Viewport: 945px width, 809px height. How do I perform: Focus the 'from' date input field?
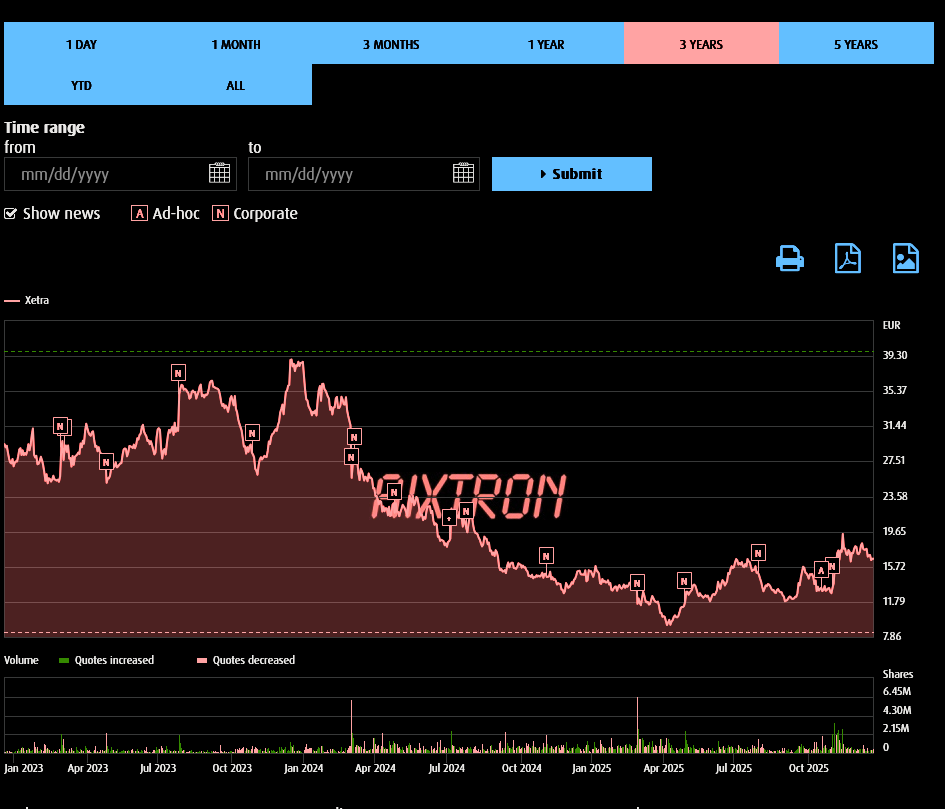(121, 174)
